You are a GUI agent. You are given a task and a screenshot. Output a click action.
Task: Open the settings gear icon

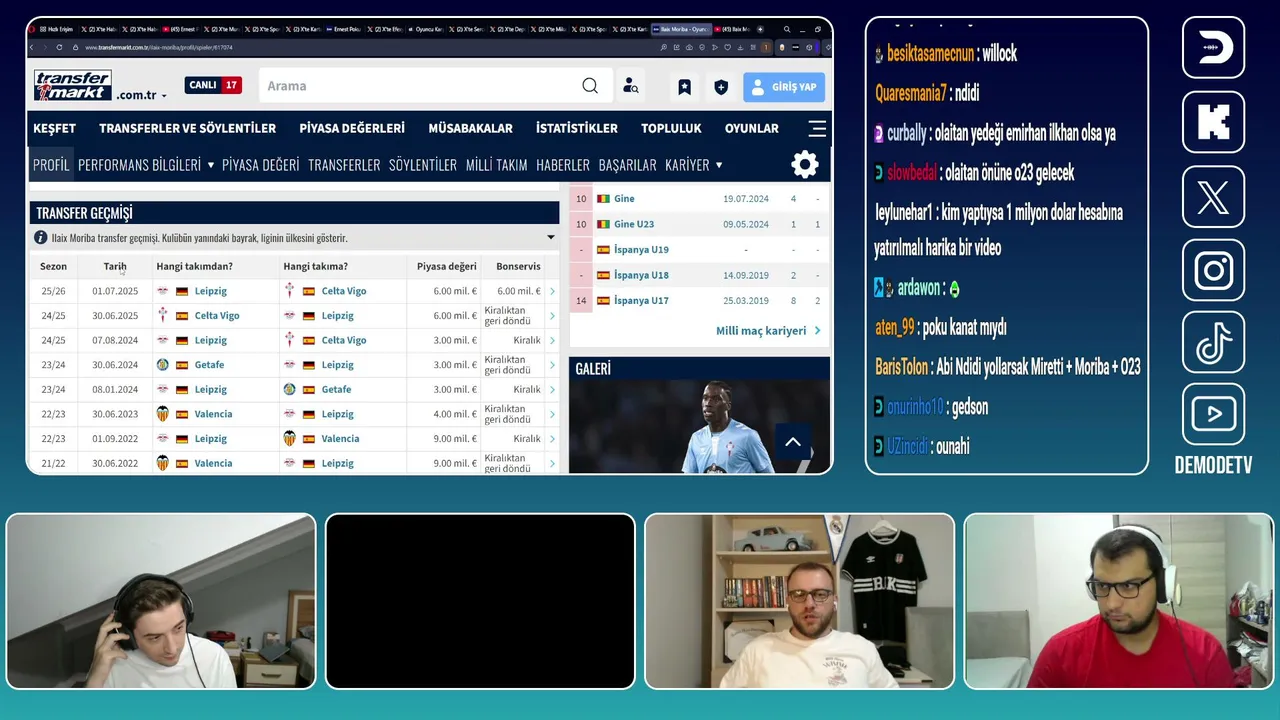point(805,165)
